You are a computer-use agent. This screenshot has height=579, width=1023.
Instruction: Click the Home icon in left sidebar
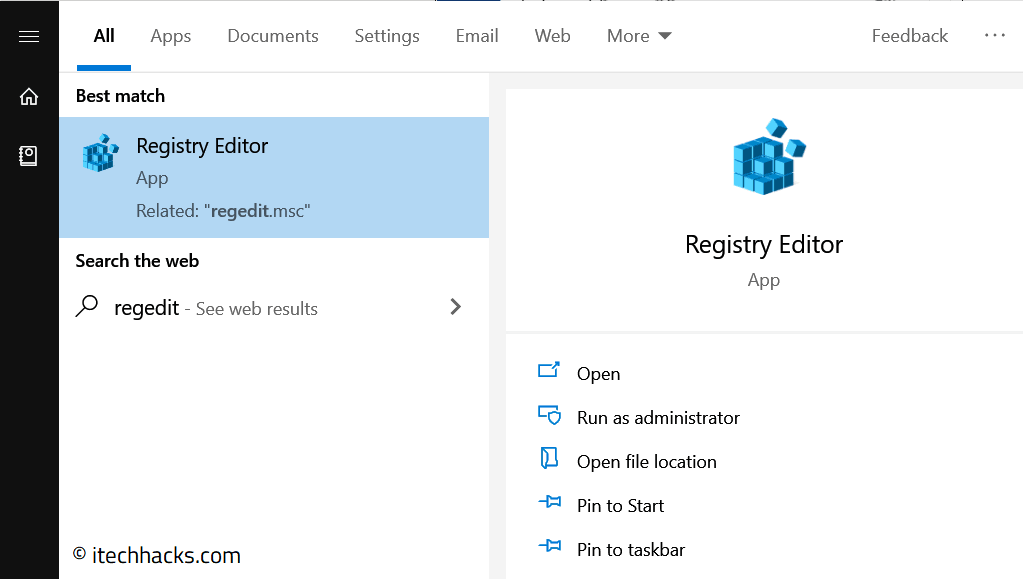pyautogui.click(x=29, y=97)
